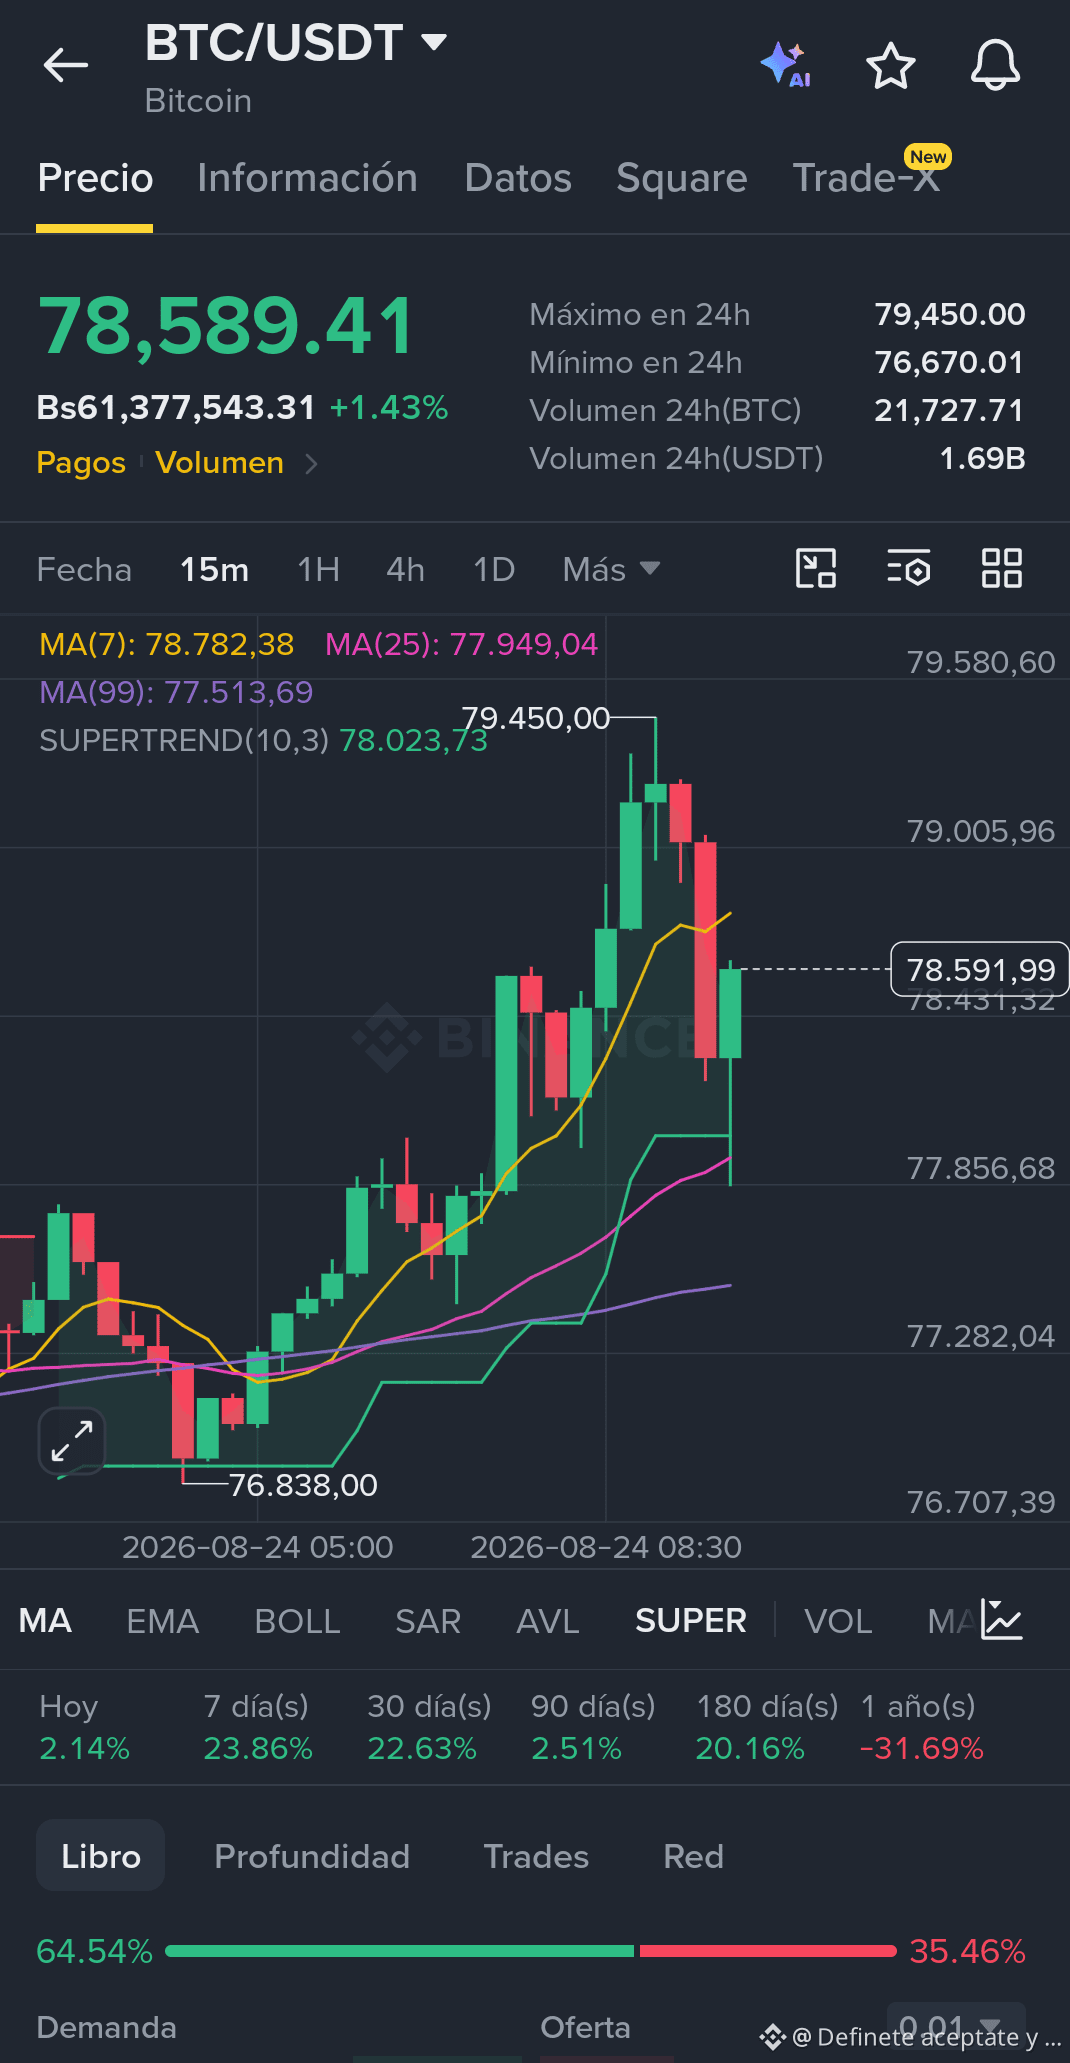This screenshot has height=2063, width=1070.
Task: Click the Pagos link
Action: pyautogui.click(x=81, y=463)
